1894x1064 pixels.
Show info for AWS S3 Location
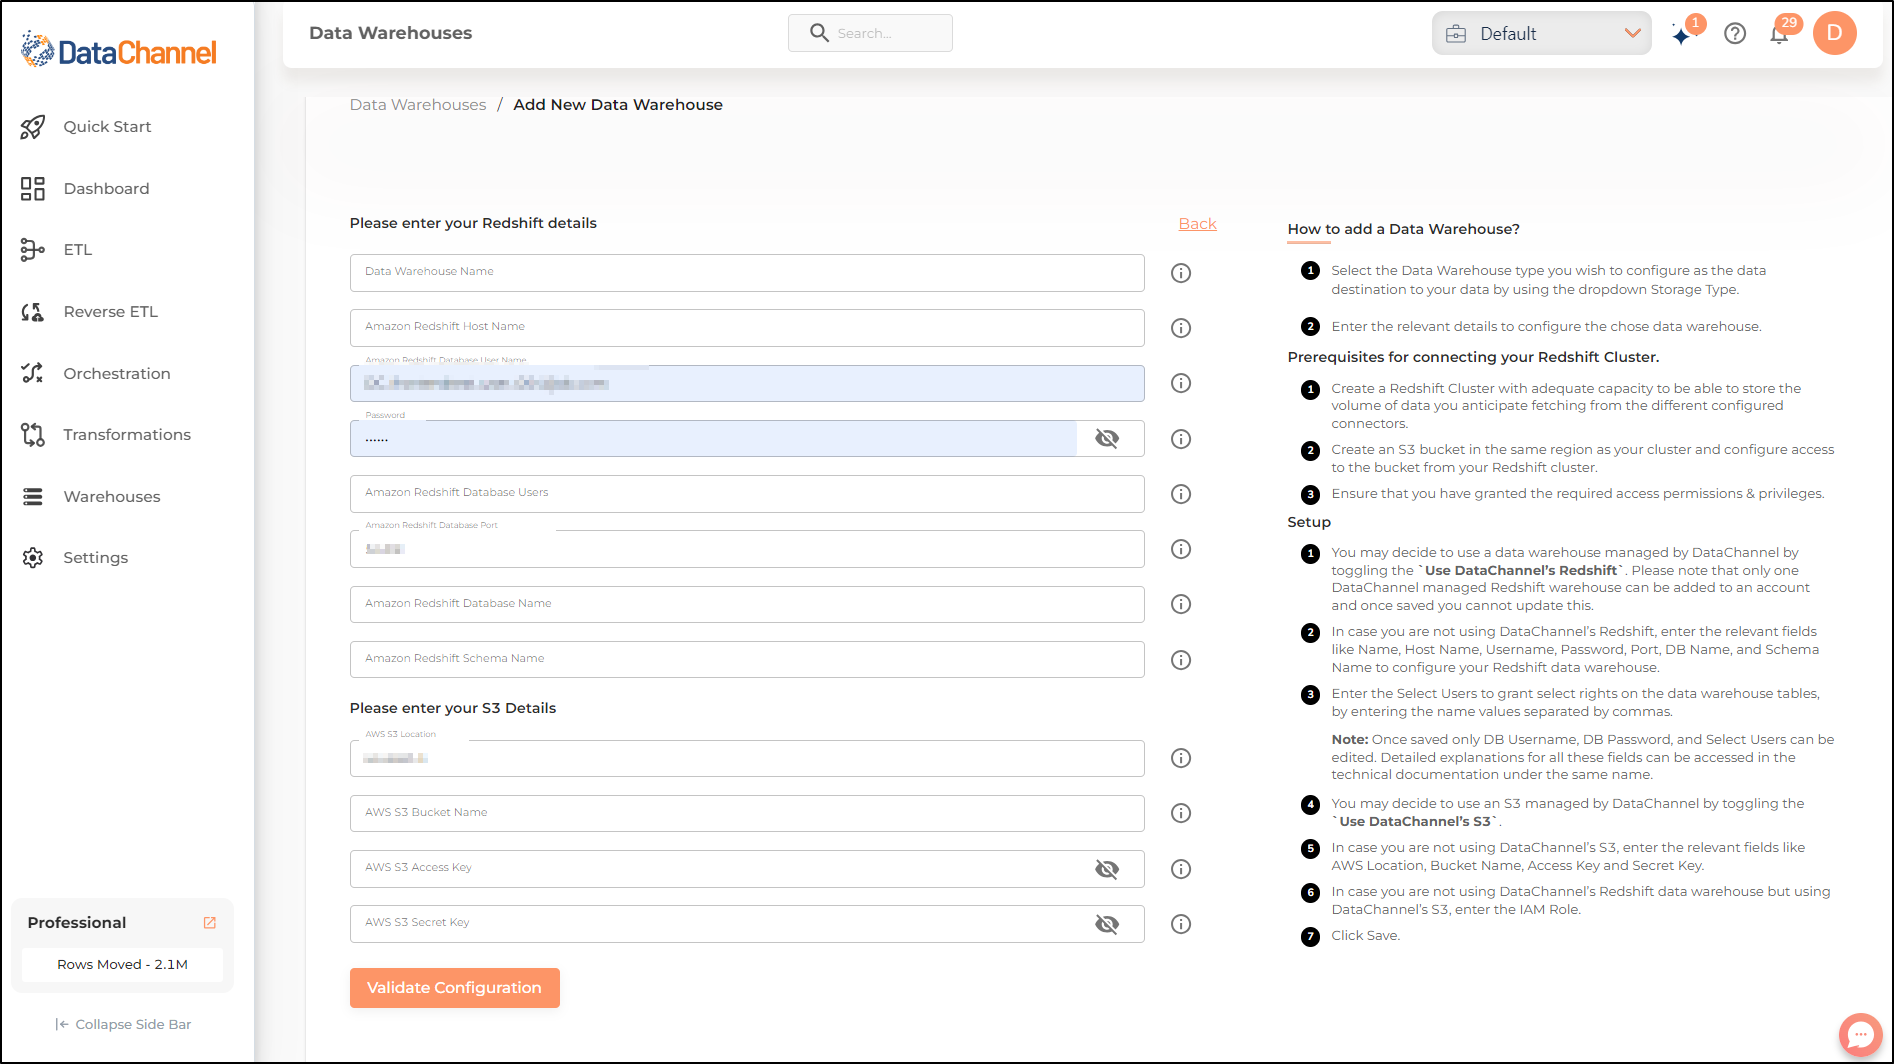pos(1181,758)
